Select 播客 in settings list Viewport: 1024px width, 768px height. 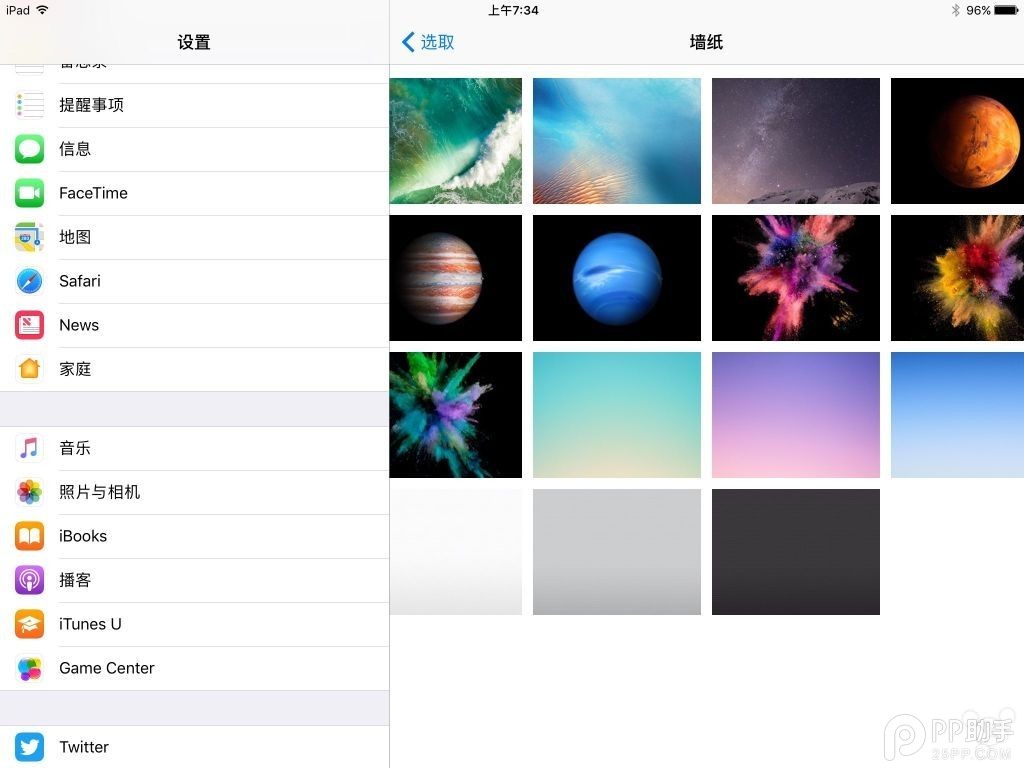click(x=195, y=580)
